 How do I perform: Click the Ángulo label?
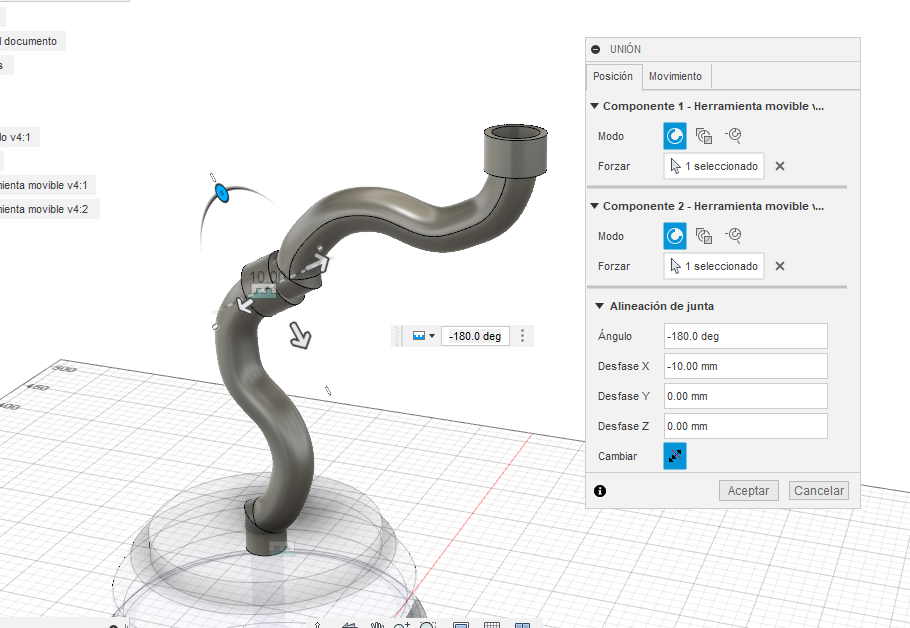pyautogui.click(x=615, y=336)
